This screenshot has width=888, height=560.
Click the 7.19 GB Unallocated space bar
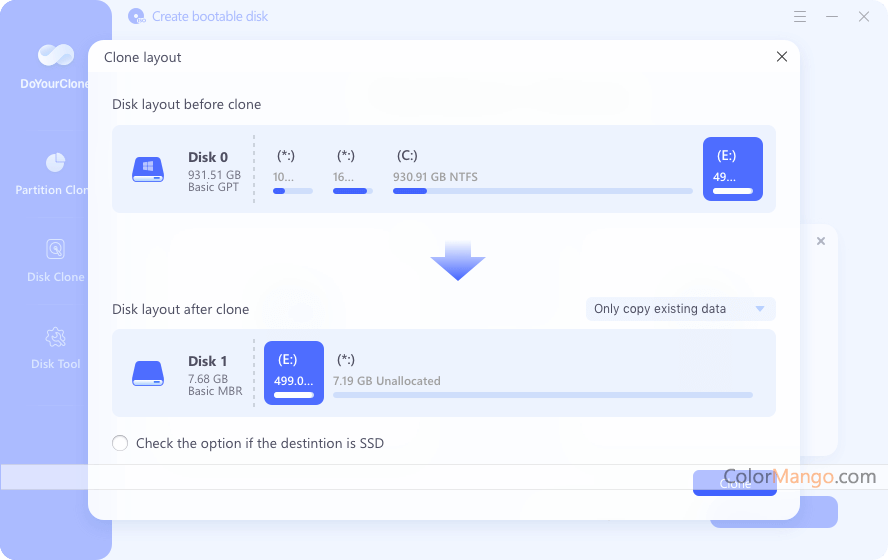pyautogui.click(x=542, y=380)
